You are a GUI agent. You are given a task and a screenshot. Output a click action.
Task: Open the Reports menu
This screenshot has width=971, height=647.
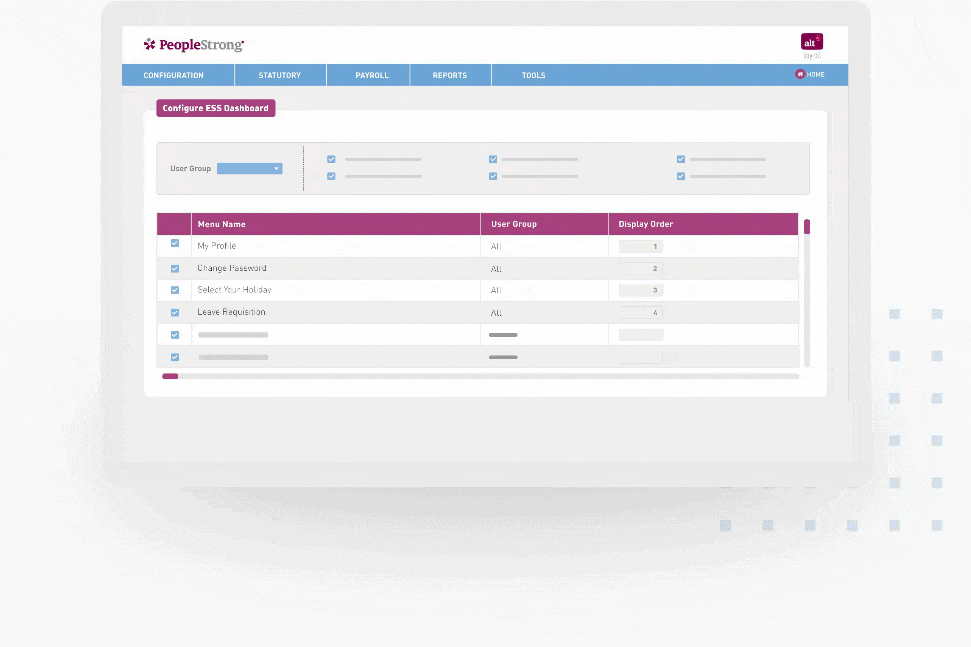click(450, 75)
